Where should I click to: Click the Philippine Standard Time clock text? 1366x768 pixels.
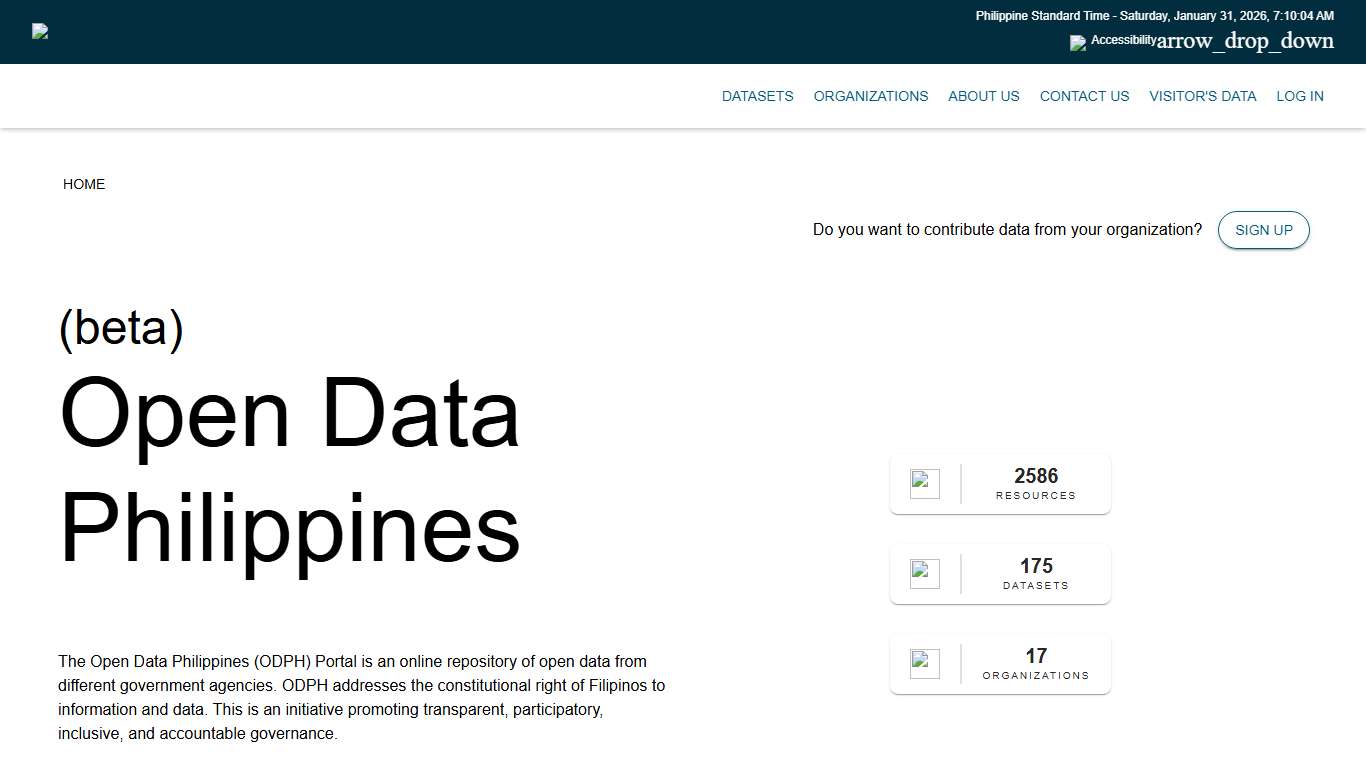click(1154, 16)
